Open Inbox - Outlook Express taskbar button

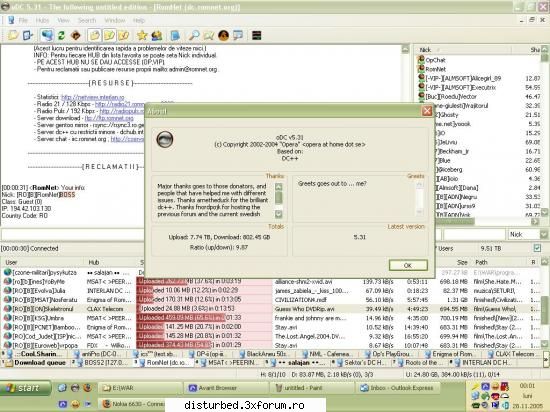398,388
